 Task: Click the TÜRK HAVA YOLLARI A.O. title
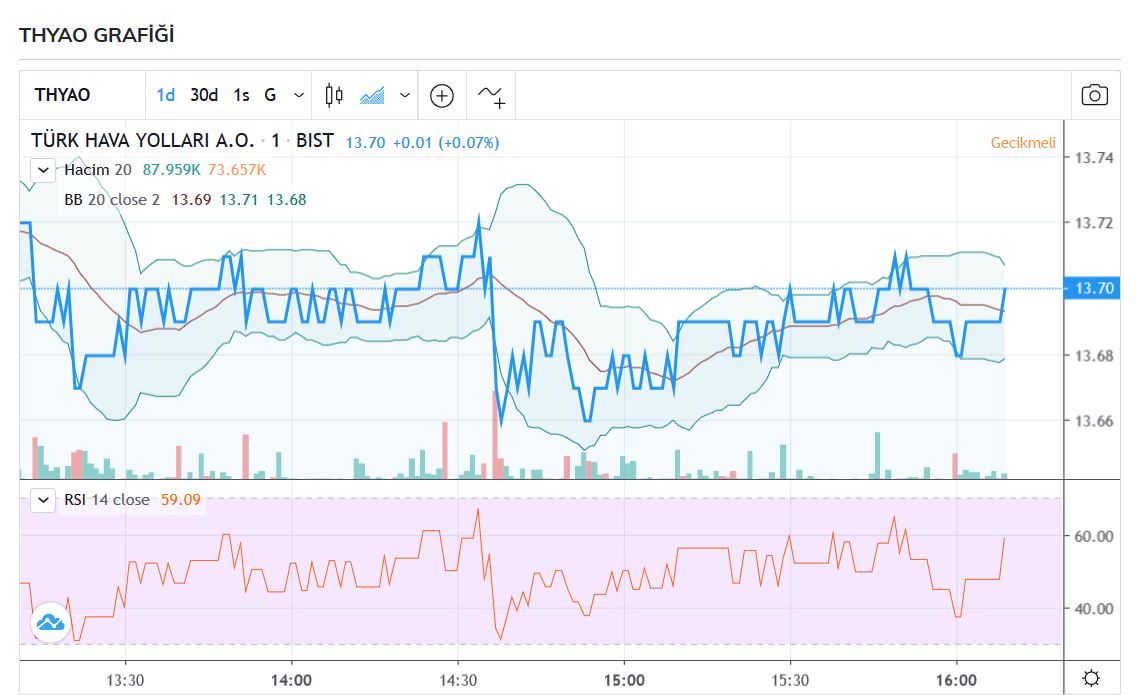(x=142, y=140)
